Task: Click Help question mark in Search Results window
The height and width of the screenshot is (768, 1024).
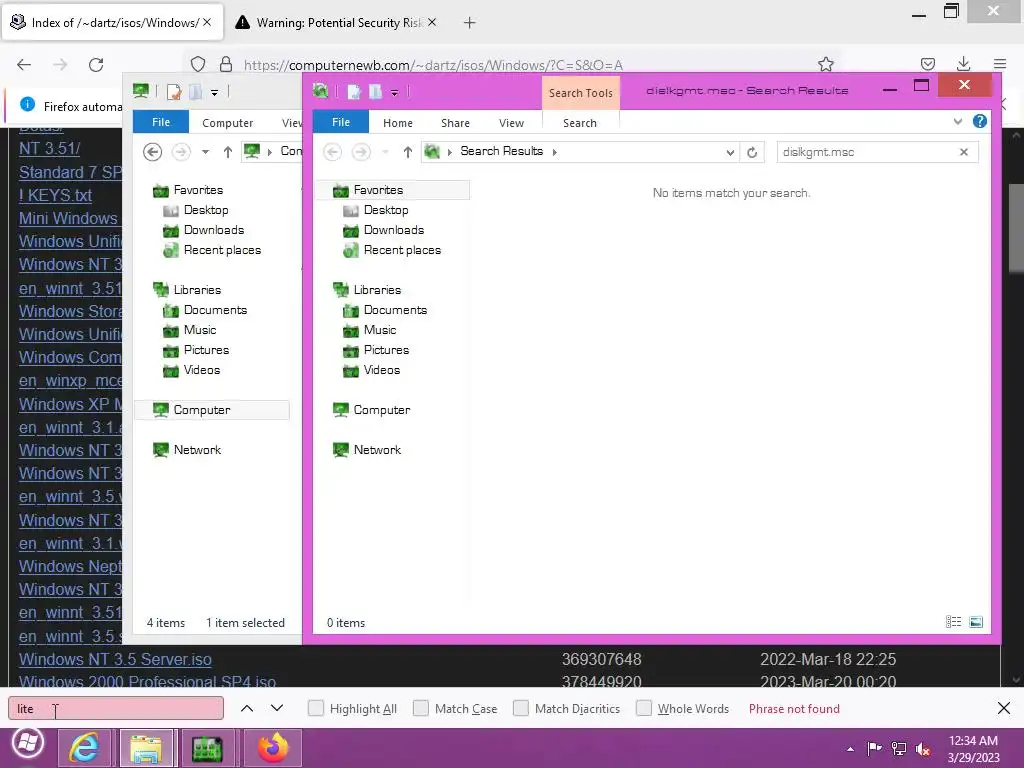Action: coord(980,121)
